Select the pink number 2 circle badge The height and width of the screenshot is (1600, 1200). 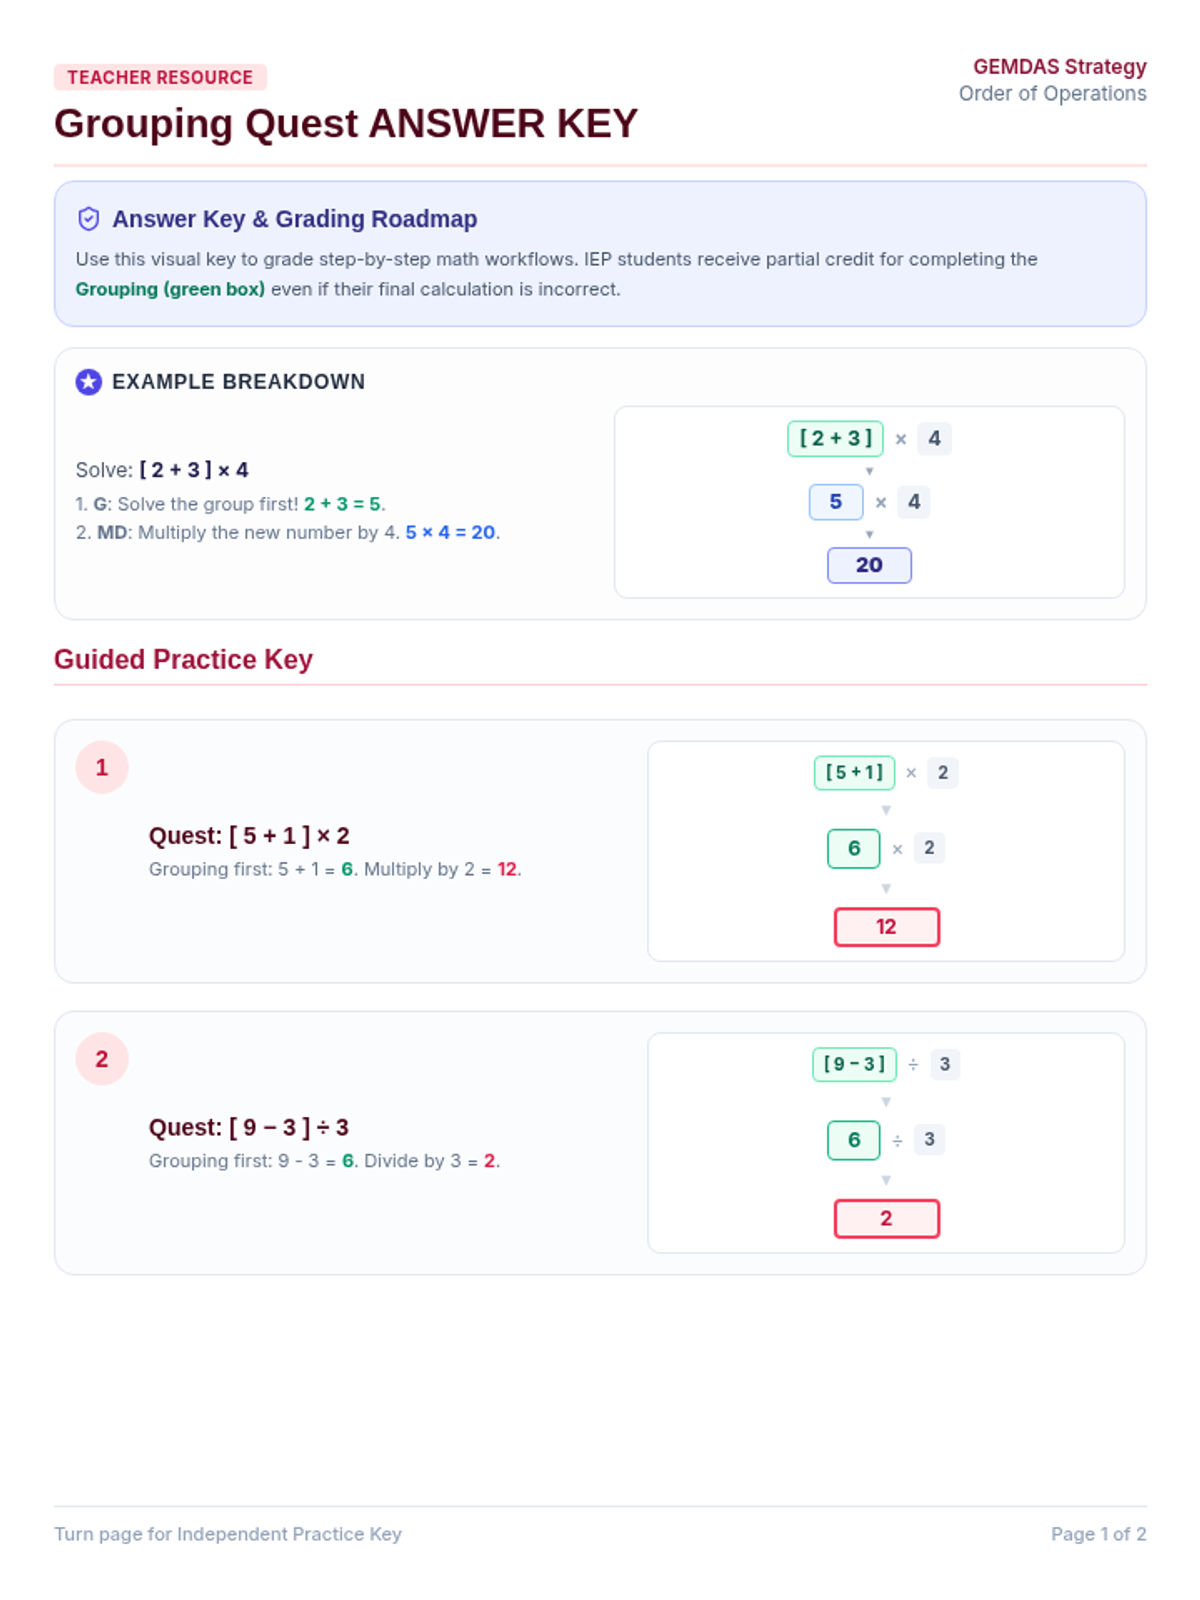102,1059
